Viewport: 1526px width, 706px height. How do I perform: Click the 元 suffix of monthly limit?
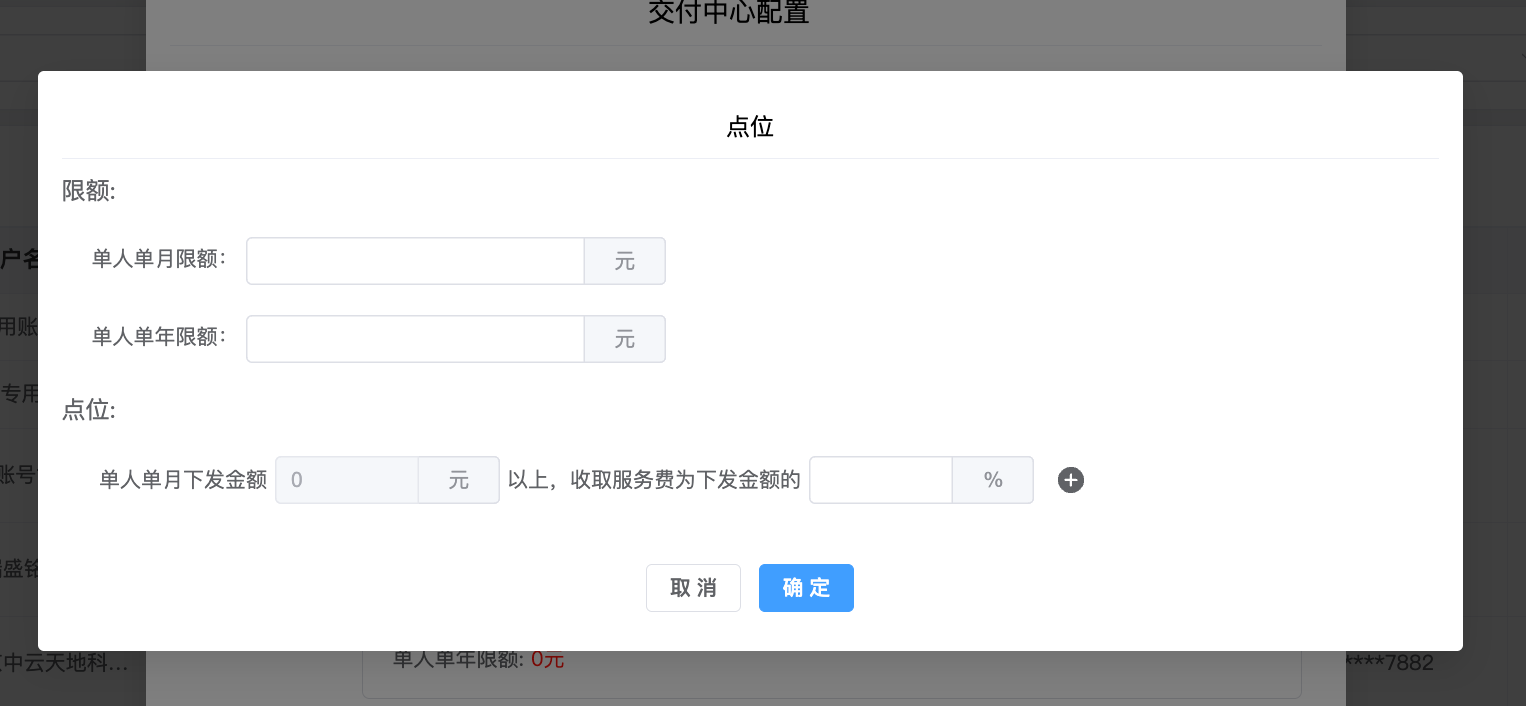(x=625, y=261)
